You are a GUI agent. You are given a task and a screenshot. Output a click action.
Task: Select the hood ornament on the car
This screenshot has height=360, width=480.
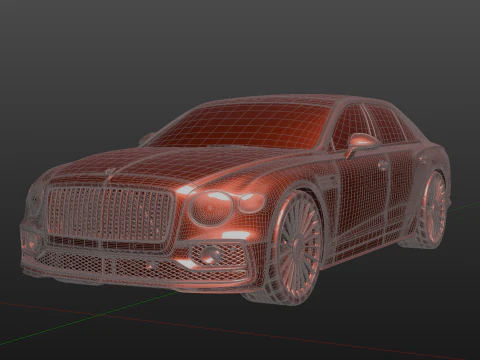pyautogui.click(x=110, y=172)
